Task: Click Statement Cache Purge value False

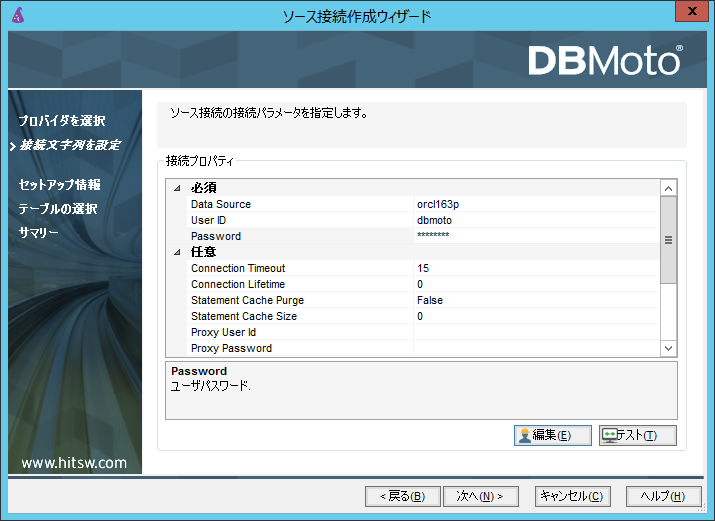Action: [x=537, y=300]
